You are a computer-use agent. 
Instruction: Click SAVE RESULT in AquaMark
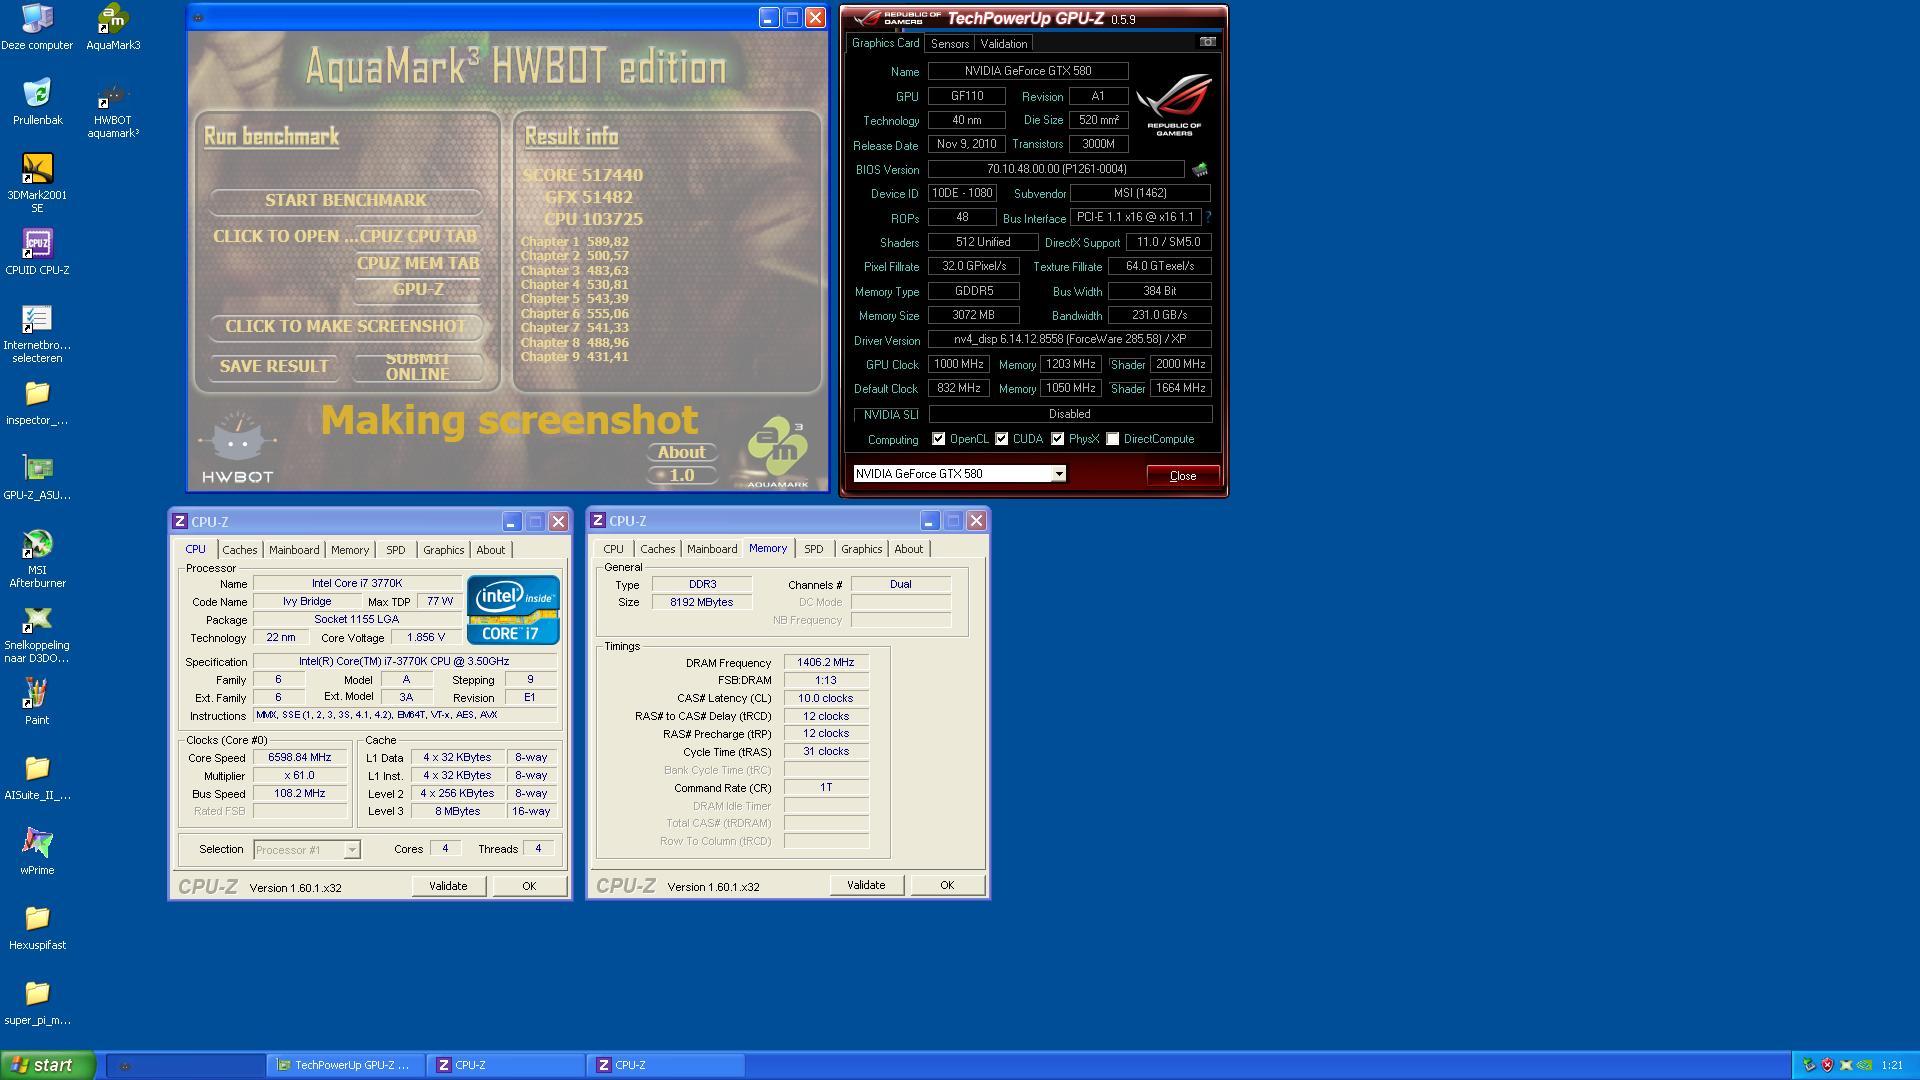pos(274,367)
